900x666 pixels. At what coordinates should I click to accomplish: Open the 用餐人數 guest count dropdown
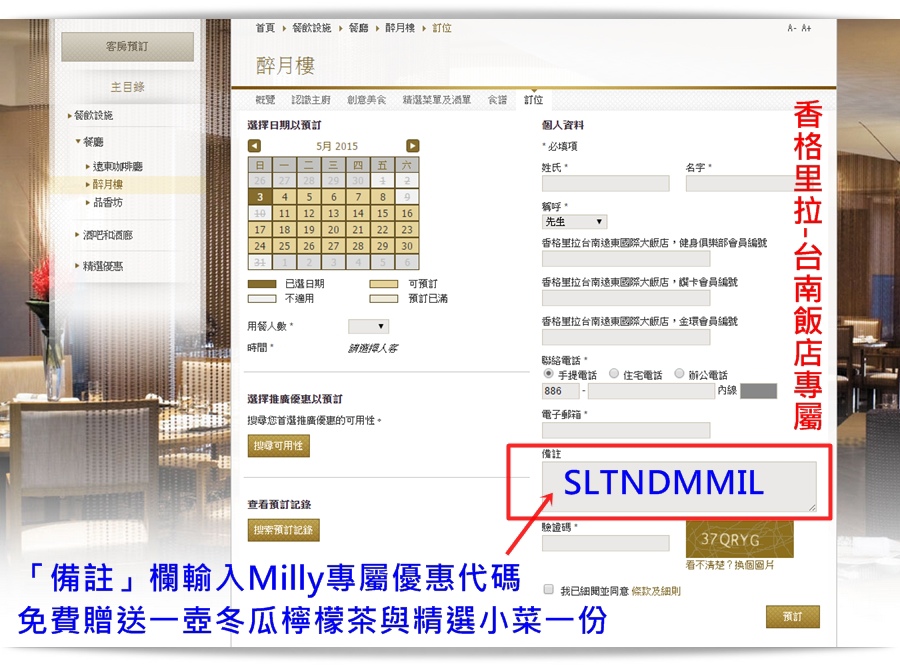(368, 326)
